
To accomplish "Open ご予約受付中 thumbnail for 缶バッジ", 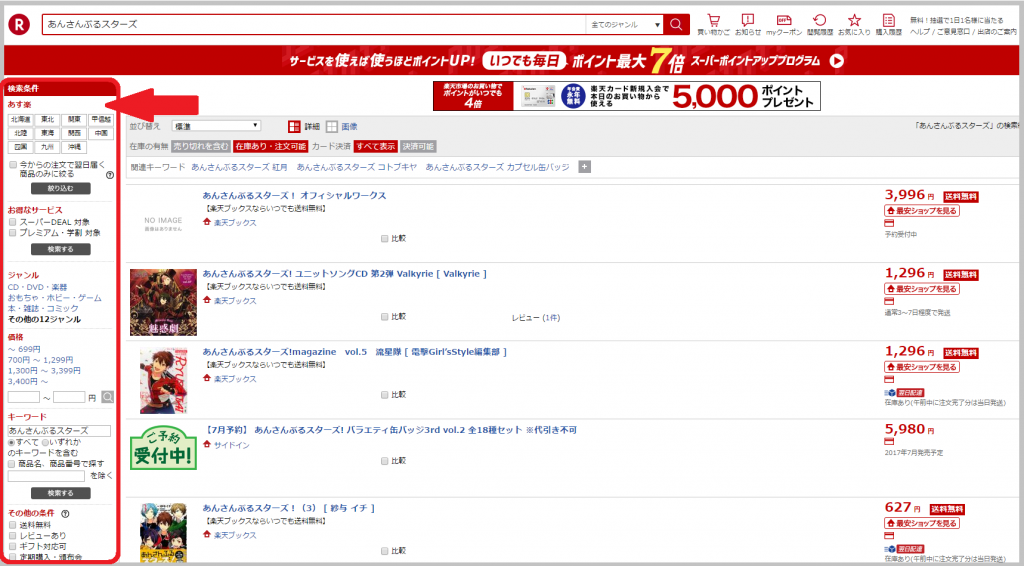I will coord(163,447).
